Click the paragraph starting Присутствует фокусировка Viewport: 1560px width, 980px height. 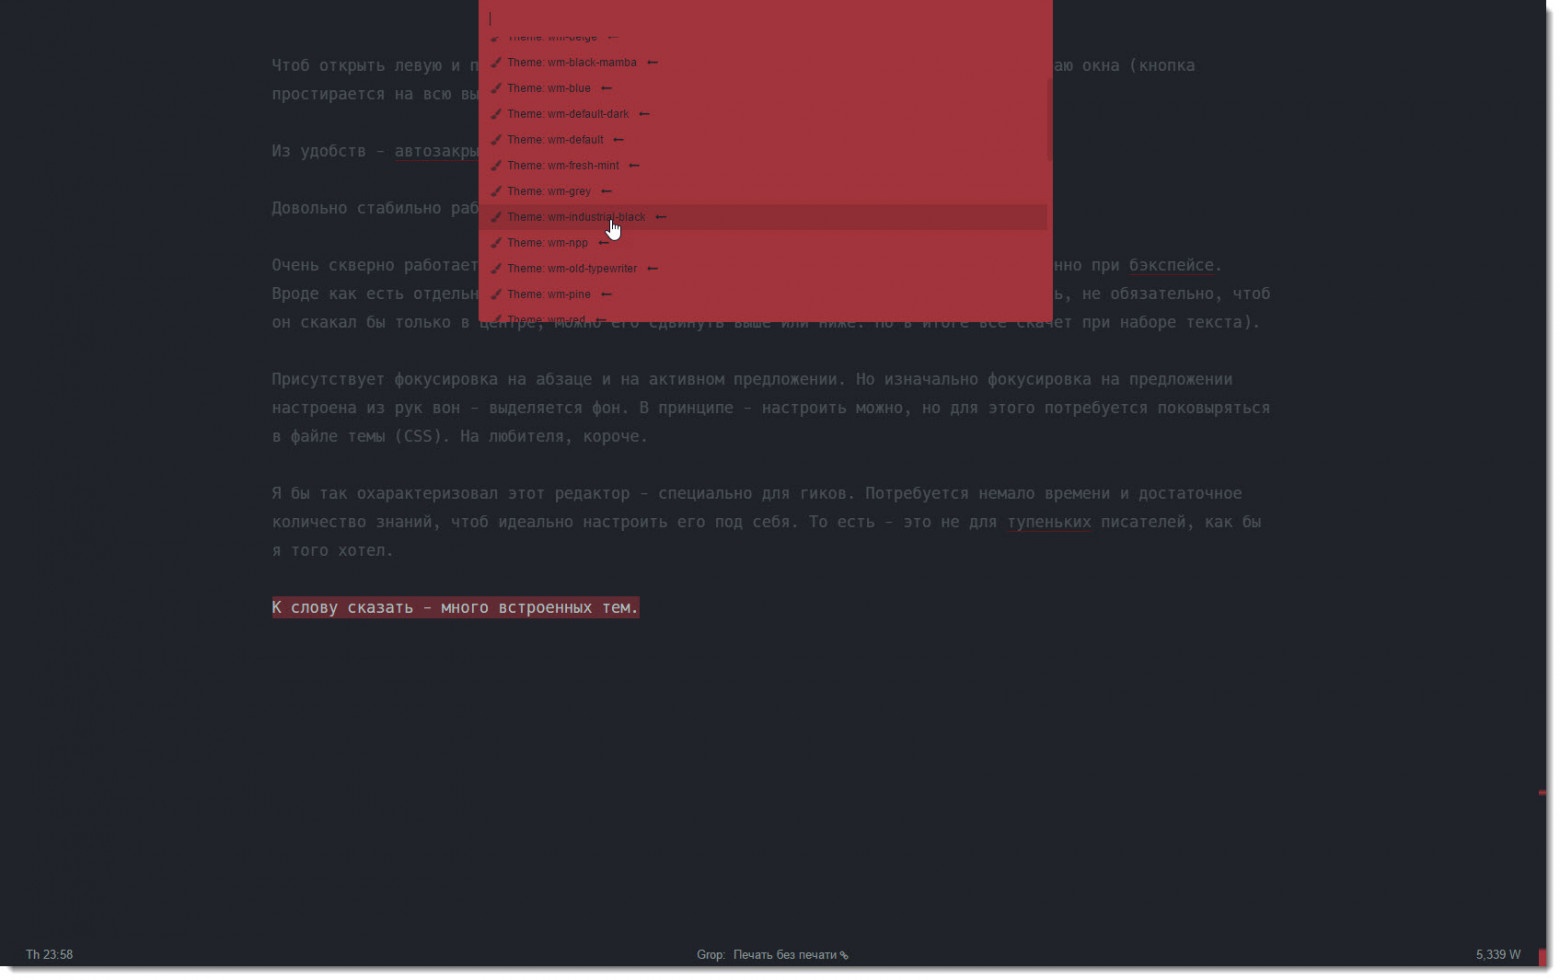click(x=771, y=408)
